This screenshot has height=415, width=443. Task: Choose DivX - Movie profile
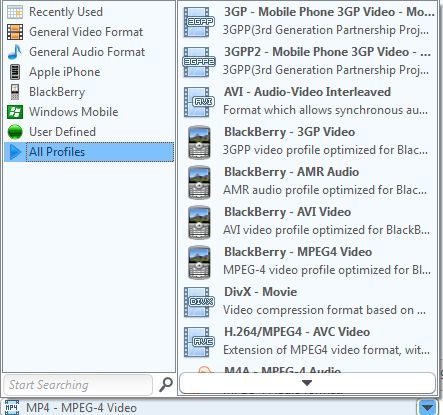click(308, 301)
